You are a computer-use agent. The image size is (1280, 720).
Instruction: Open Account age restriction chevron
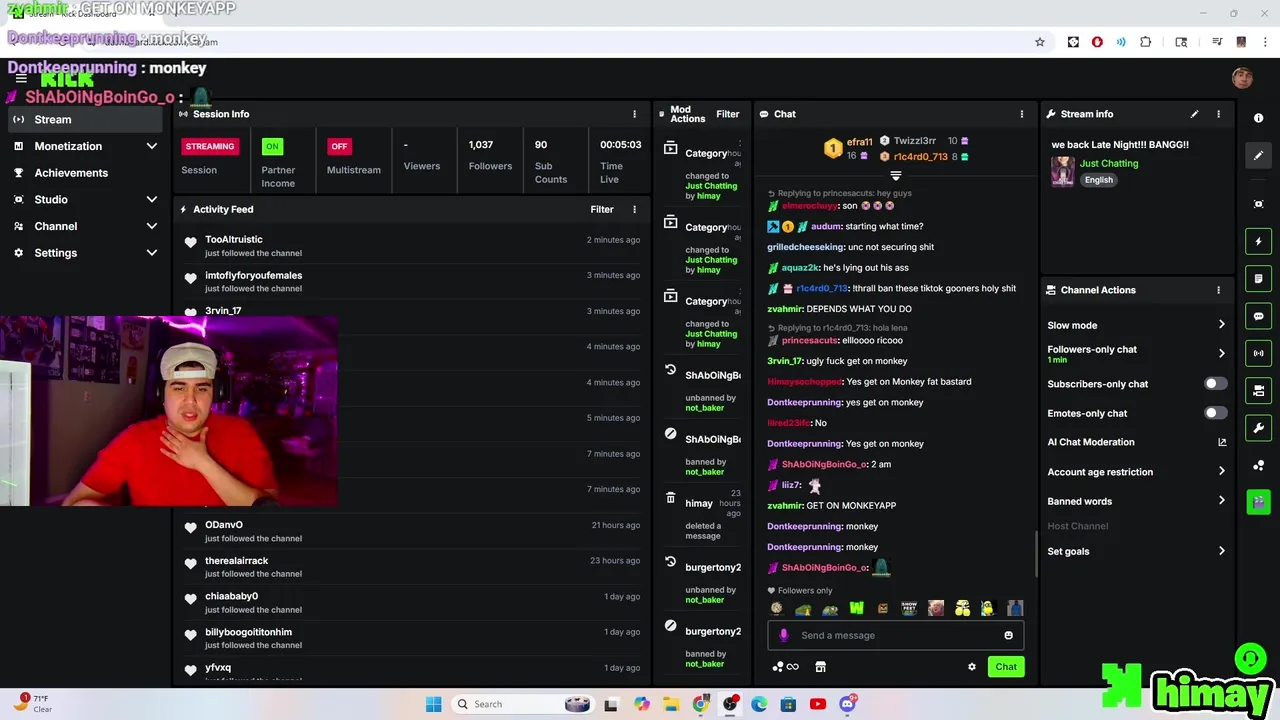1221,472
